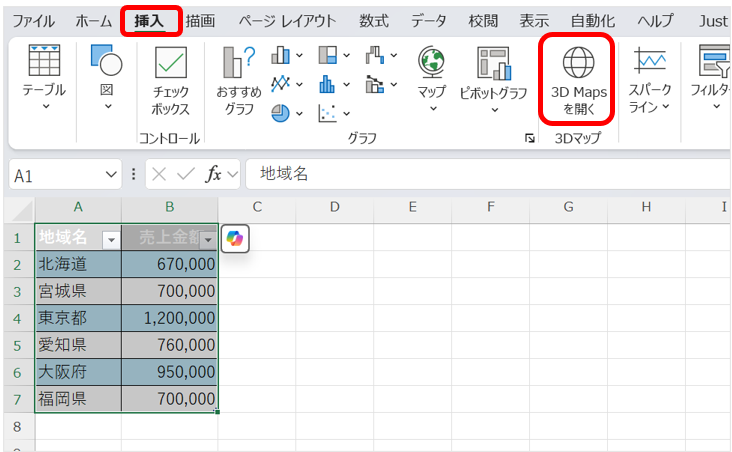Switch to the 校閲 tab
Screen dimensions: 732x452
pos(483,21)
